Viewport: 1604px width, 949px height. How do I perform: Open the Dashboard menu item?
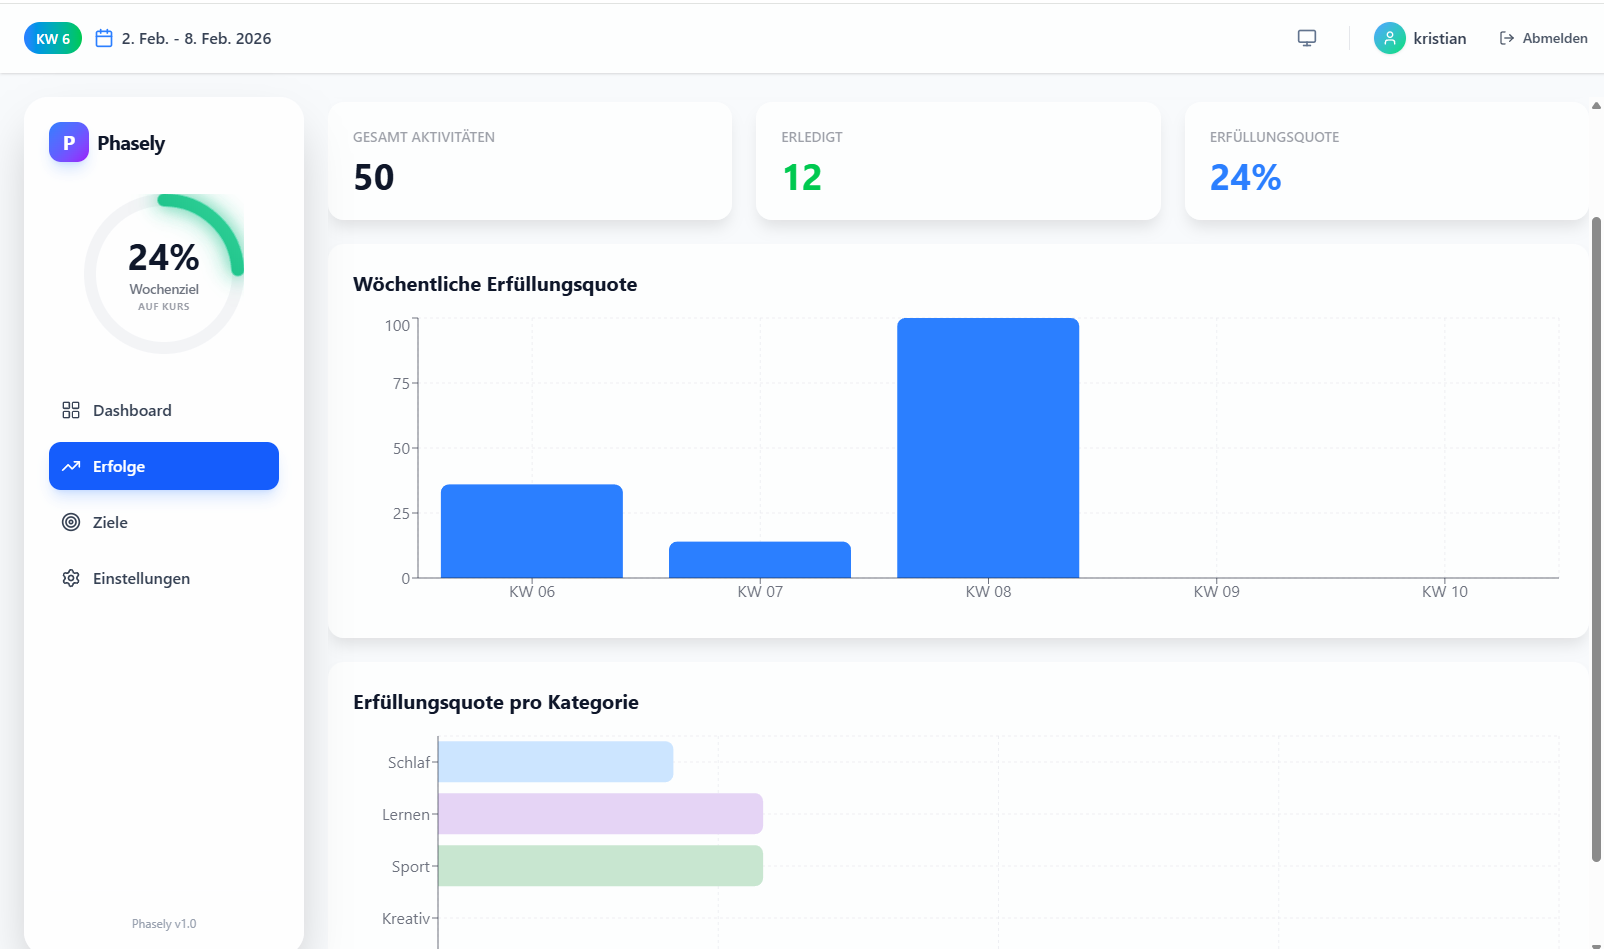[x=132, y=410]
